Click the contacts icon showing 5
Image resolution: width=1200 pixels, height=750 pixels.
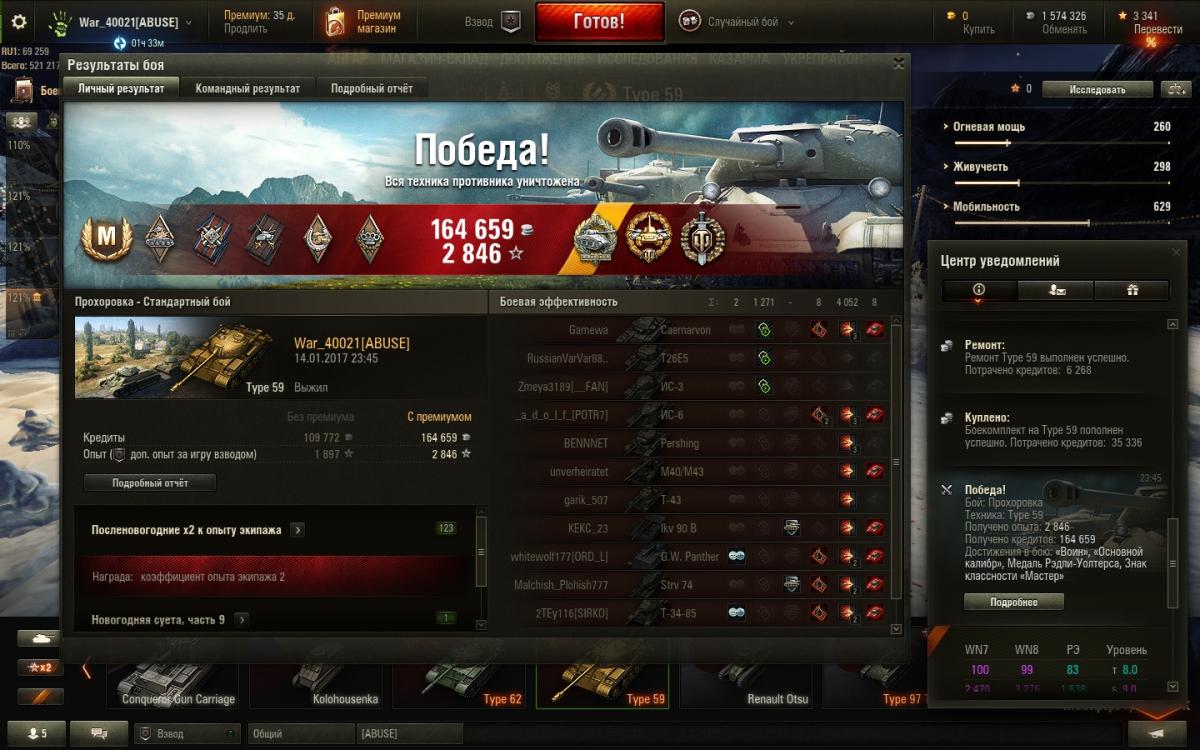pos(36,733)
